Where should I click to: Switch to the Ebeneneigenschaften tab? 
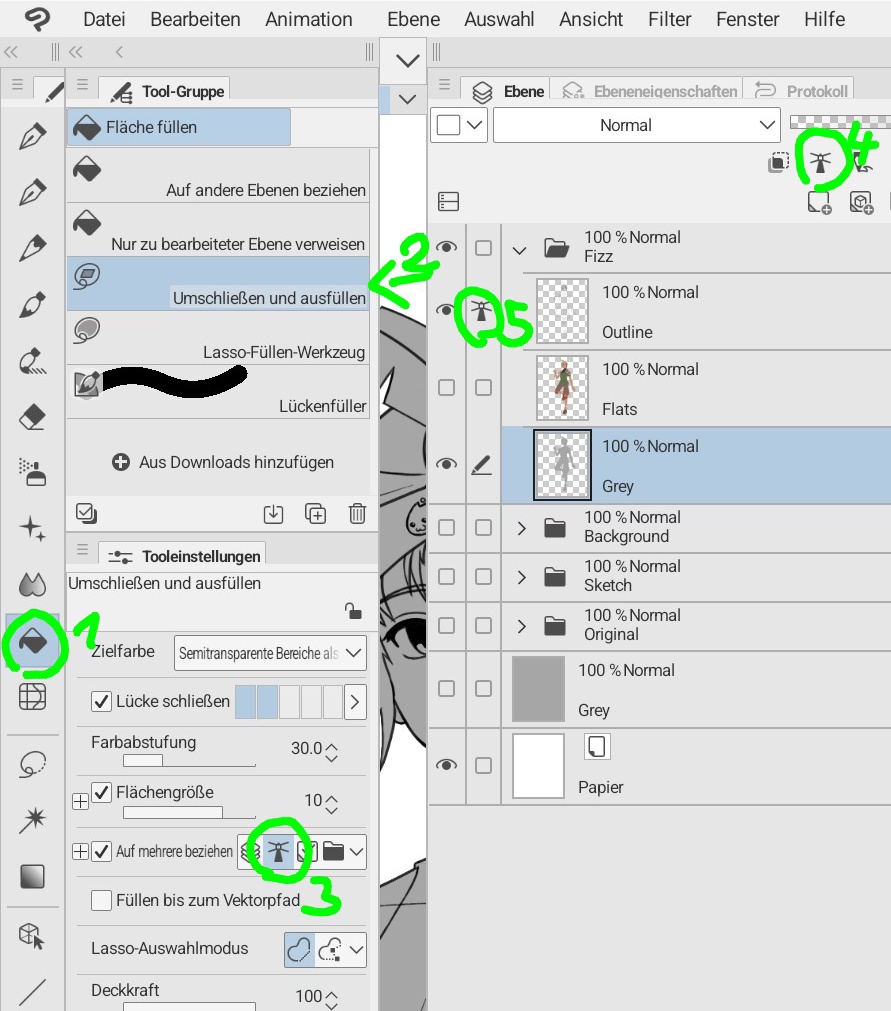click(x=650, y=90)
